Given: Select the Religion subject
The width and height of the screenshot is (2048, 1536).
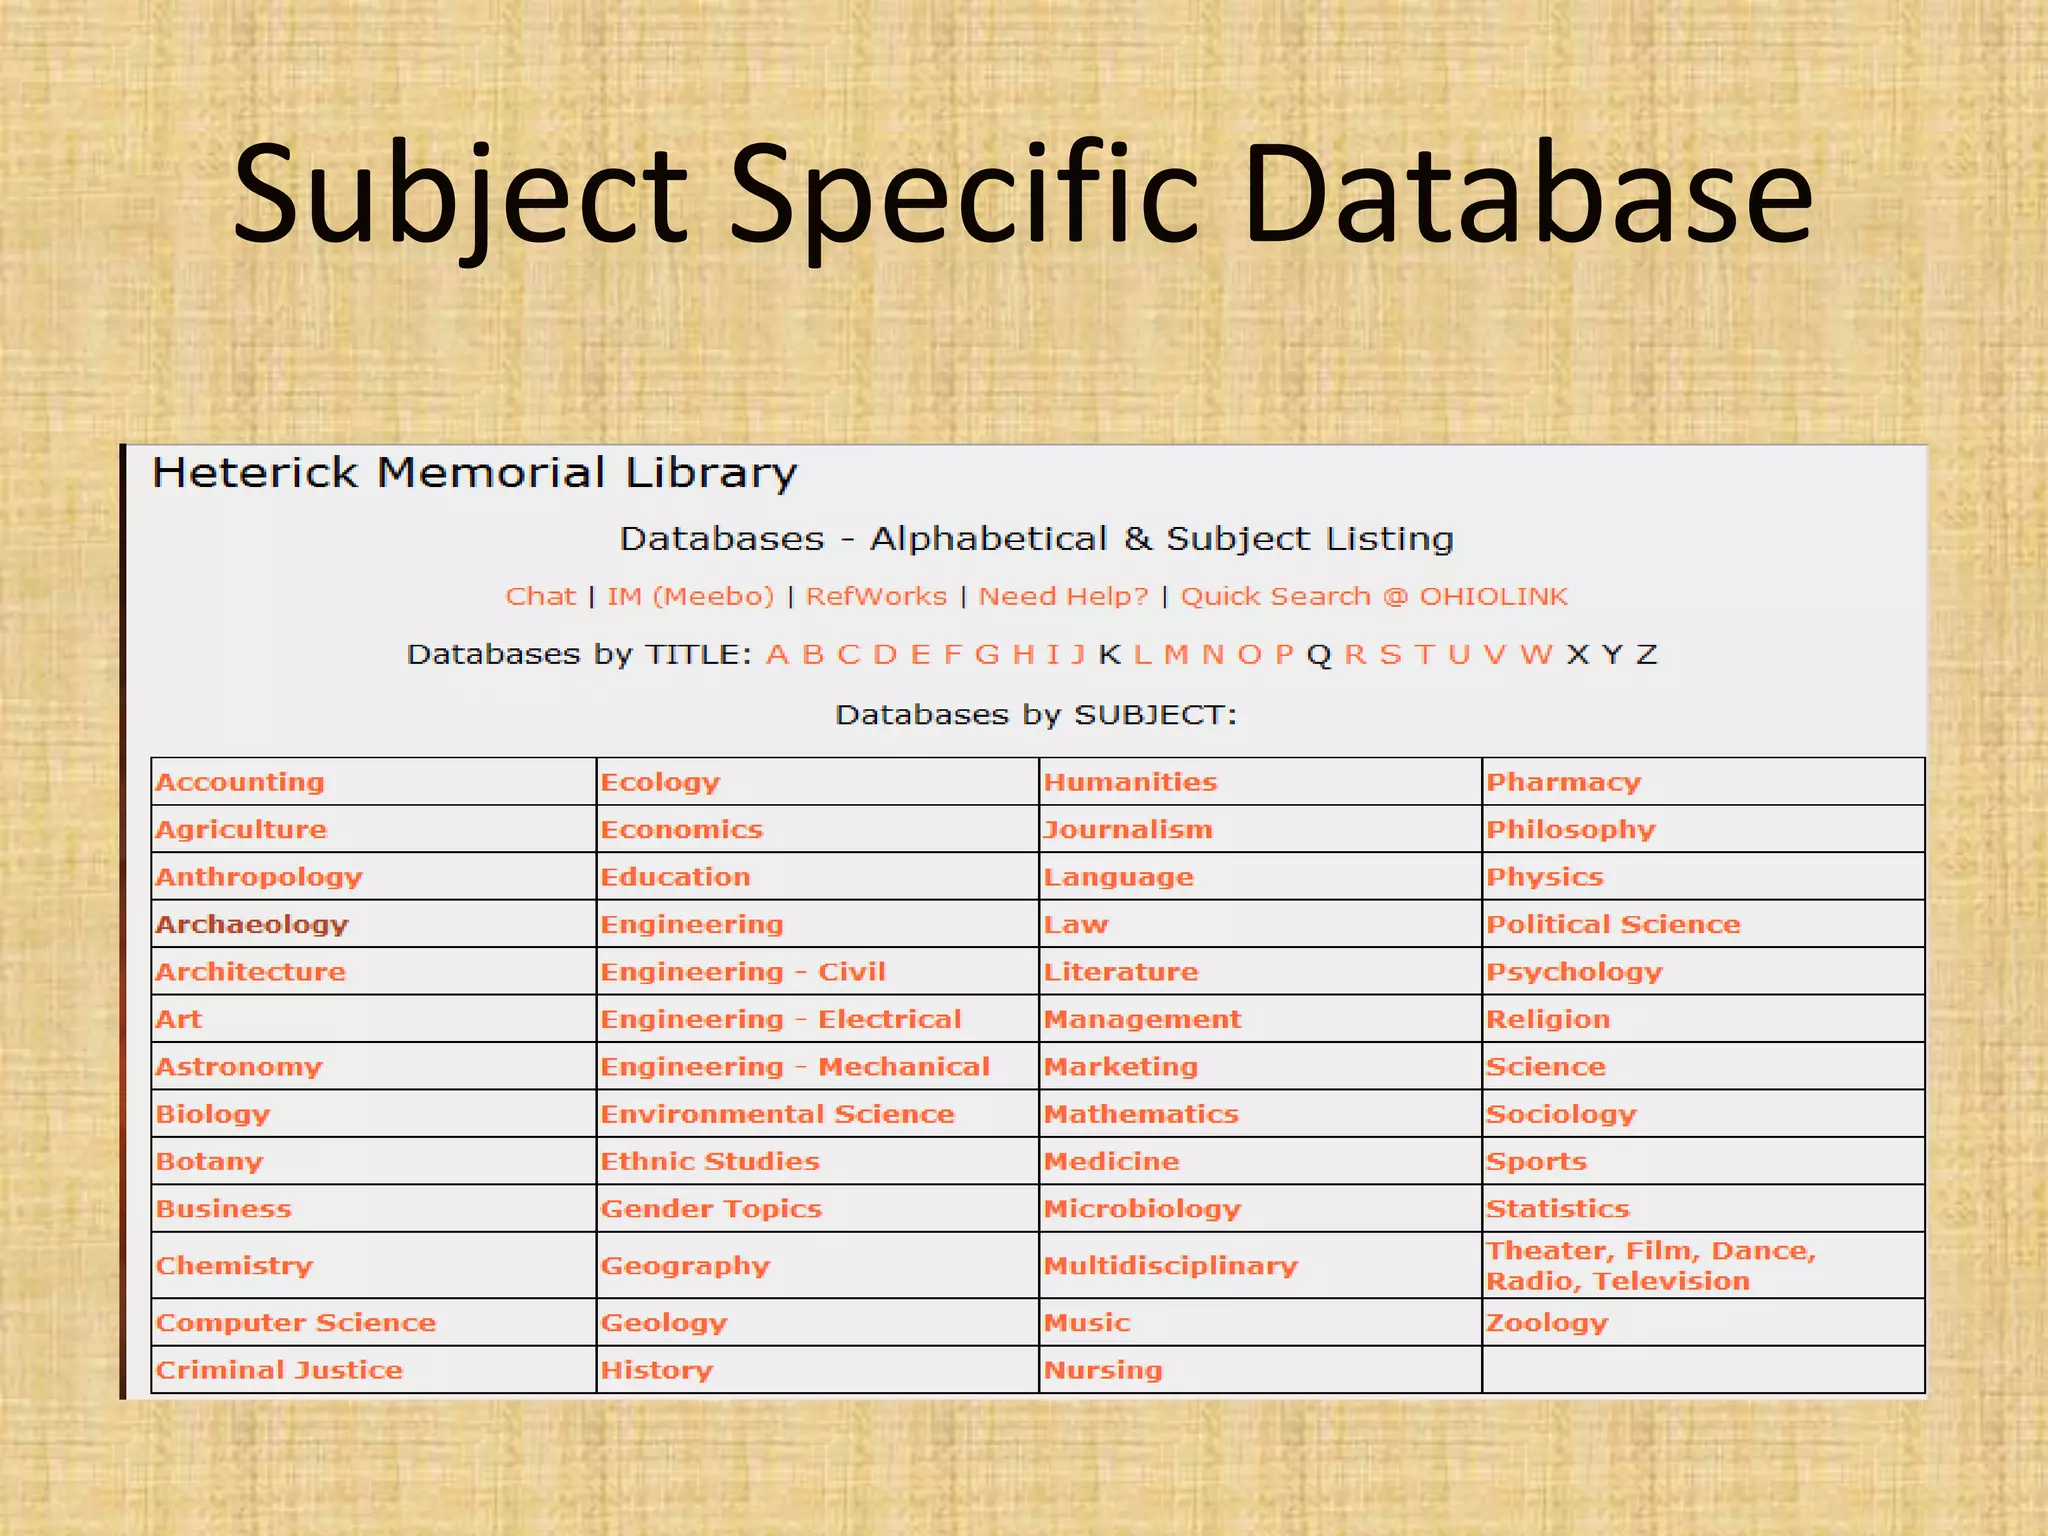Looking at the screenshot, I should (1548, 1020).
